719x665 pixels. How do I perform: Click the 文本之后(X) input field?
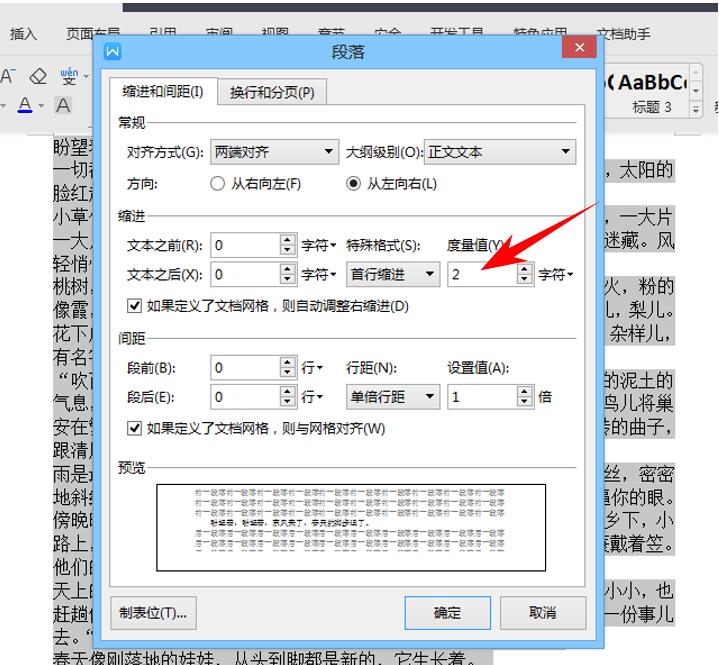coord(245,274)
